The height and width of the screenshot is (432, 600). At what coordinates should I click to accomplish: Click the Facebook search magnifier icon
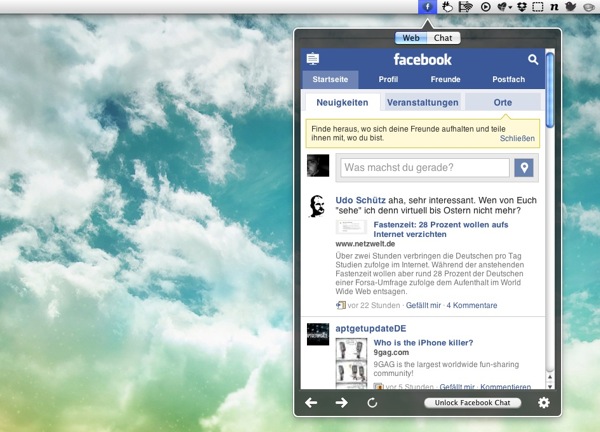[x=533, y=59]
